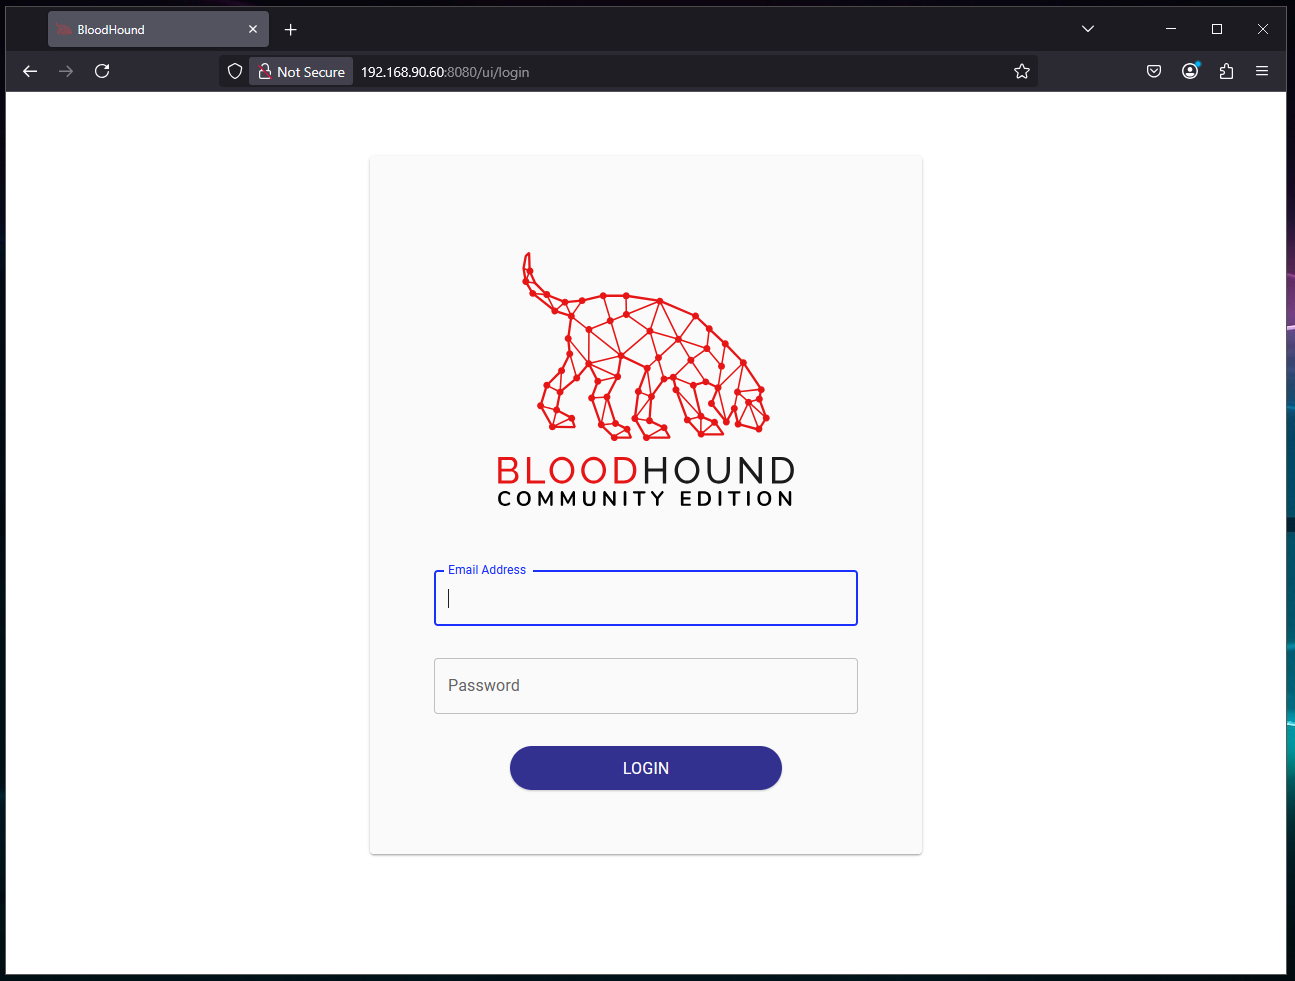
Task: Maximize the browser window
Action: click(1217, 29)
